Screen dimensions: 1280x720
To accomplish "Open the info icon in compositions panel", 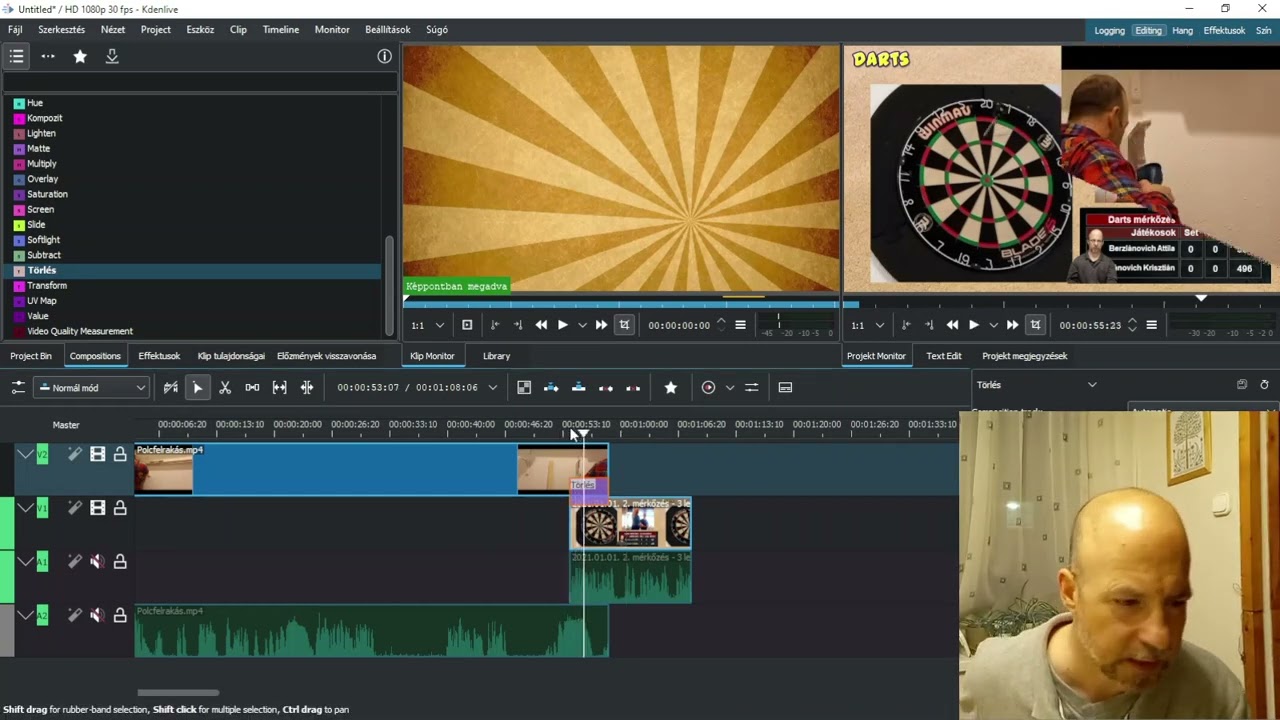I will [x=384, y=57].
